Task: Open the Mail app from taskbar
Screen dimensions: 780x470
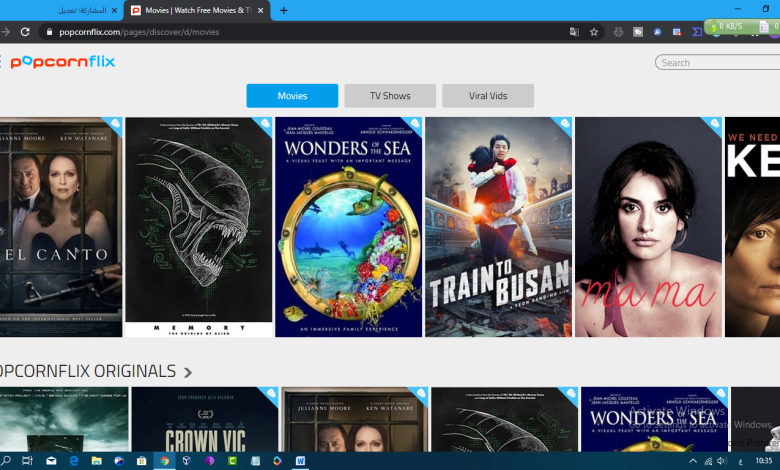Action: (x=51, y=461)
